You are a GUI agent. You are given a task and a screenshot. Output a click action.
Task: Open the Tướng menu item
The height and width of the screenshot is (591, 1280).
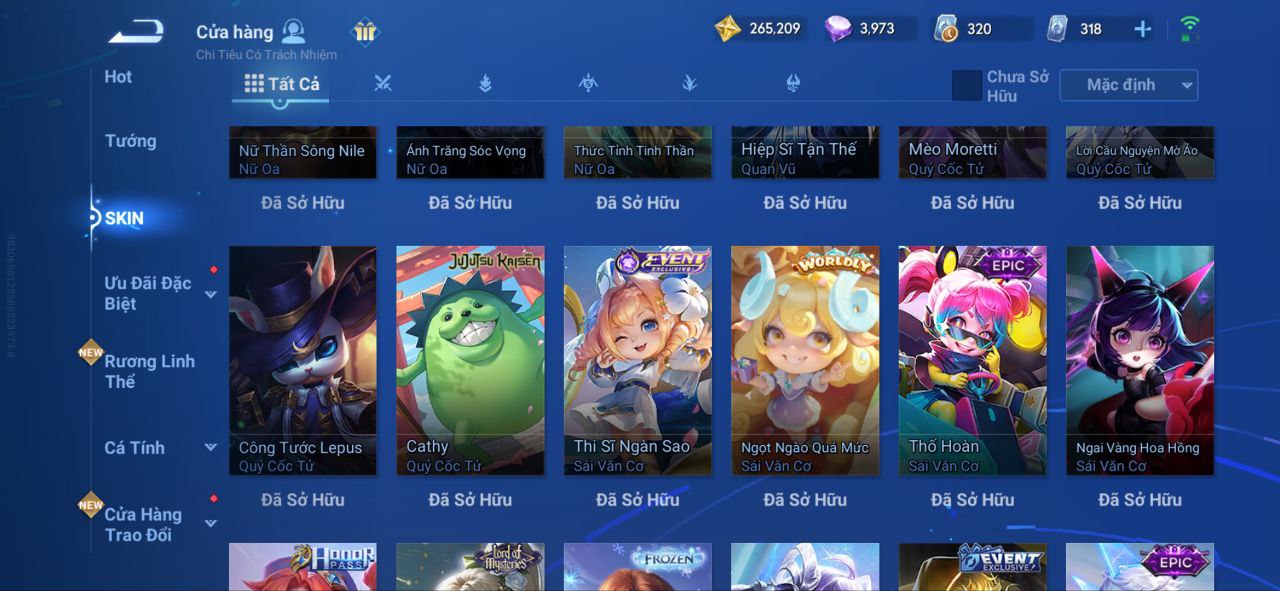point(131,141)
